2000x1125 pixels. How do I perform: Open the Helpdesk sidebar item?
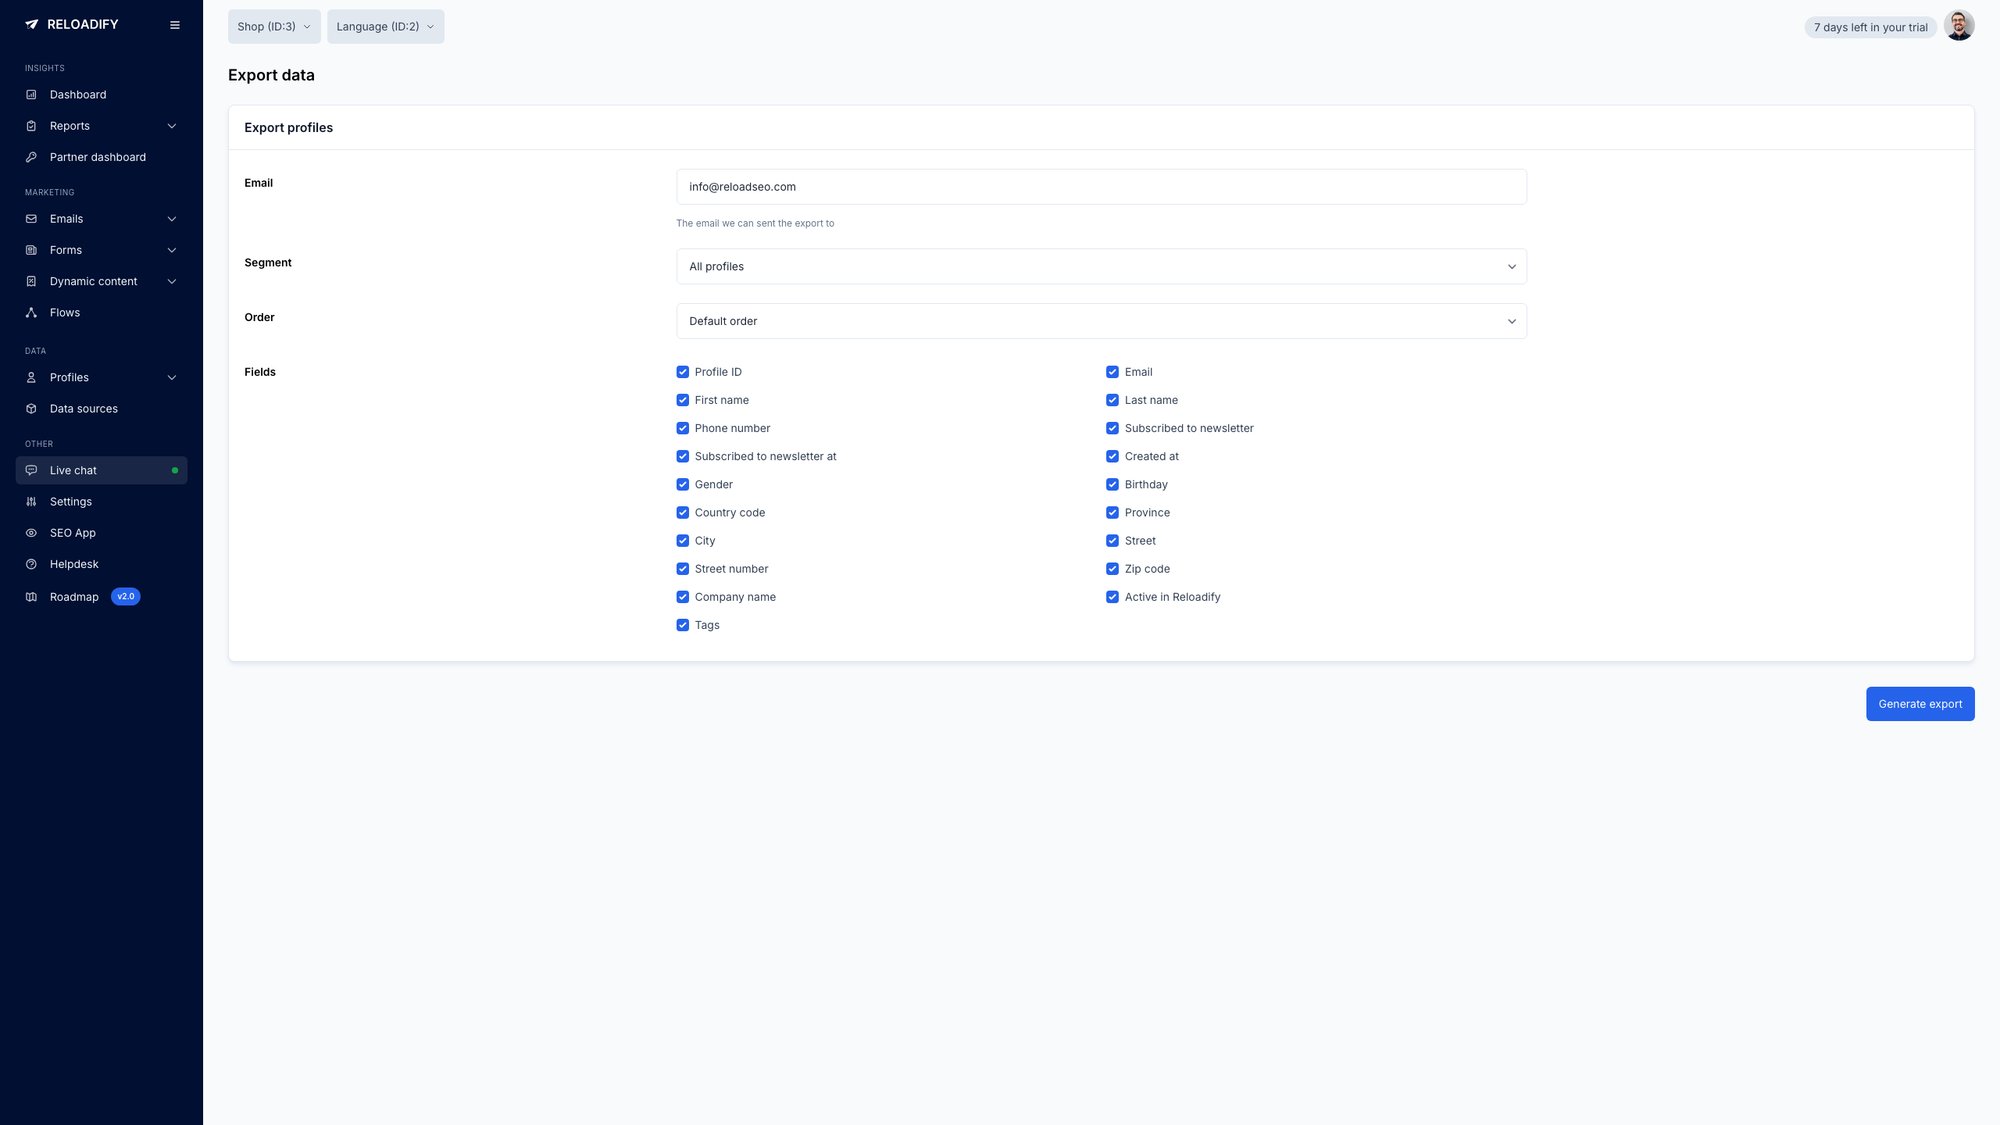pos(73,564)
